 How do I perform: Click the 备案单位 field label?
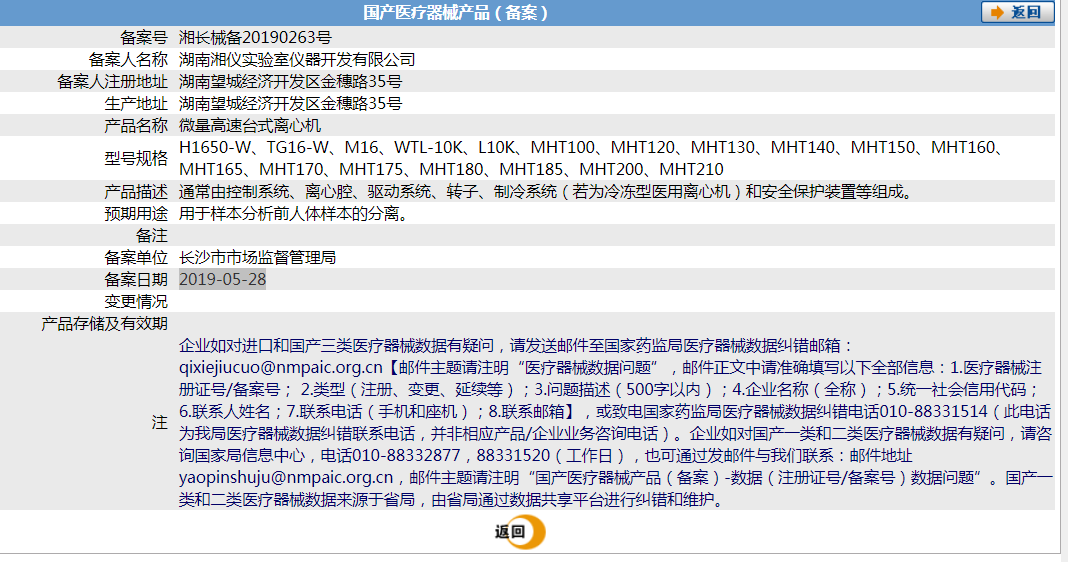click(136, 257)
